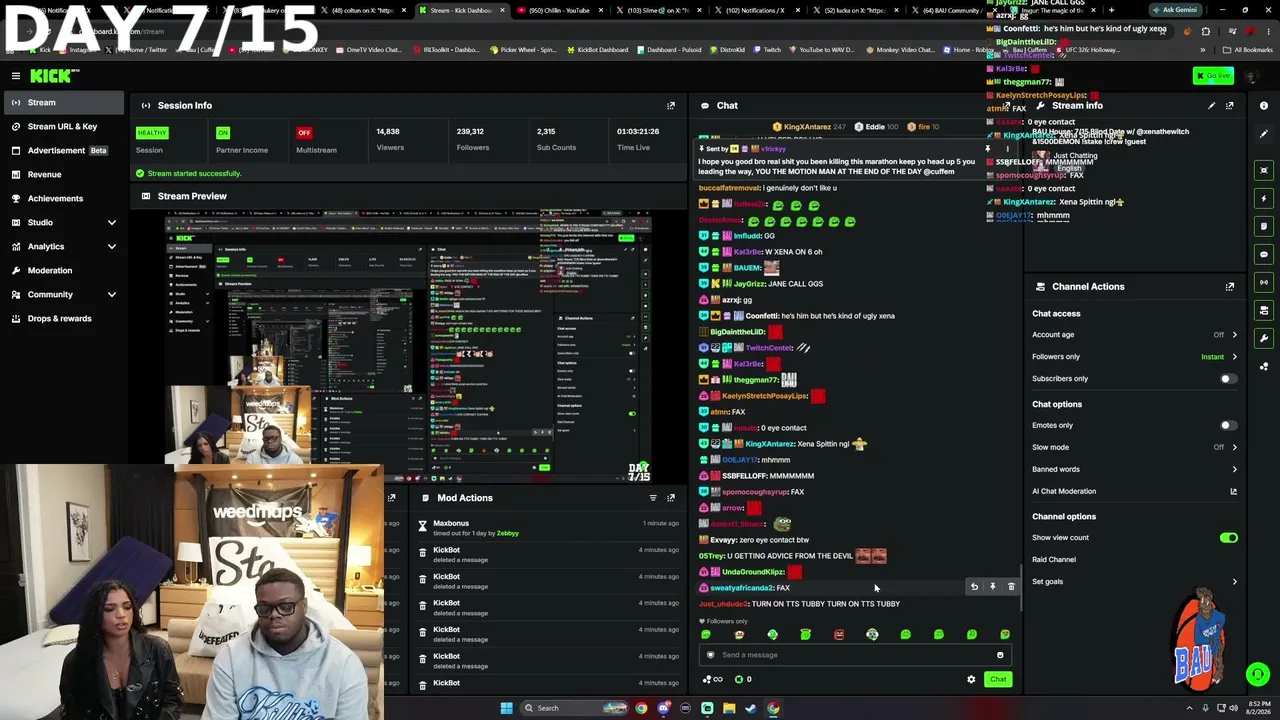Open Moderation in sidebar
Screen dimensions: 1280x720
(63, 270)
